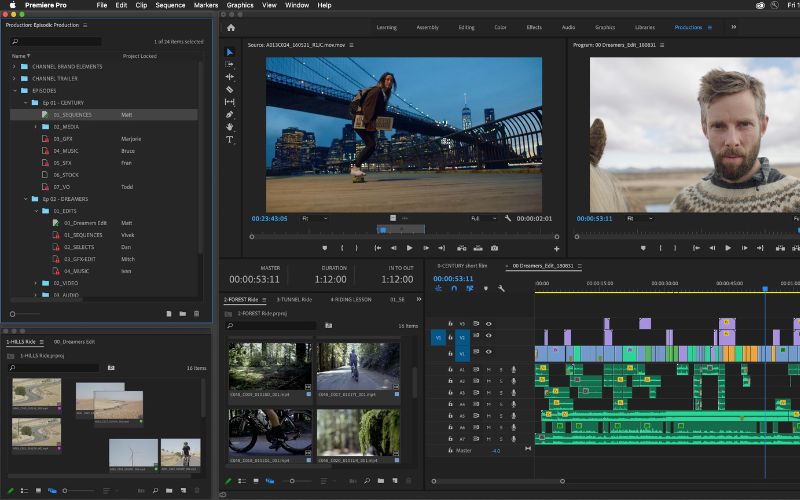
Task: Add a timeline marker using marker icon
Action: [486, 289]
